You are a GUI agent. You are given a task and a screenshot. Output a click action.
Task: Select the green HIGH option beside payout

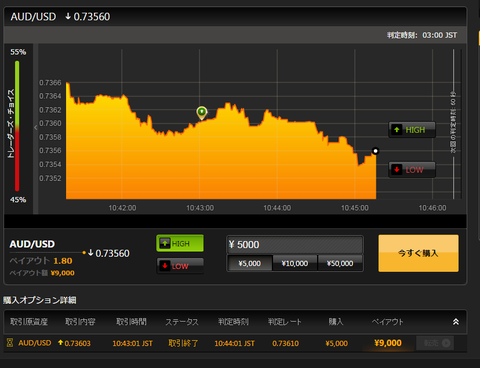[x=180, y=243]
